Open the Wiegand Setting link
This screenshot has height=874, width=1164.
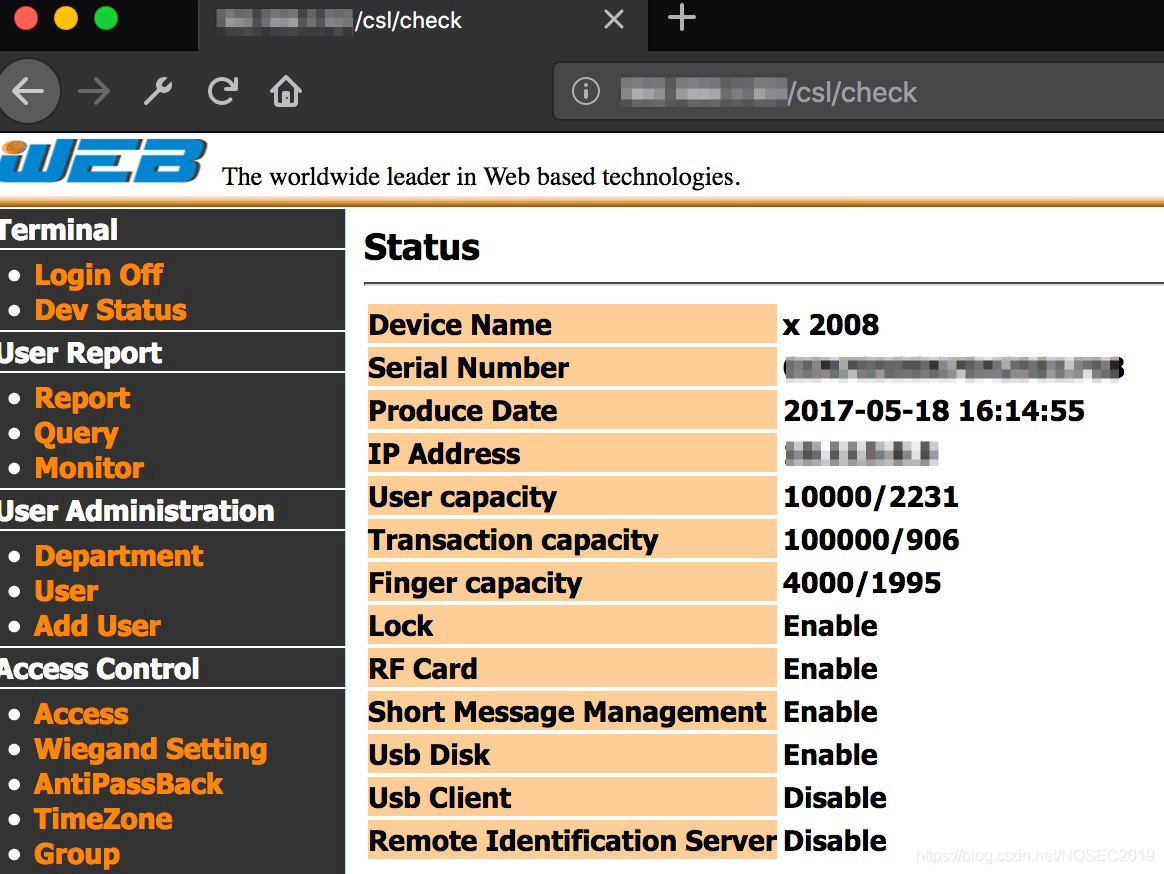tap(151, 749)
